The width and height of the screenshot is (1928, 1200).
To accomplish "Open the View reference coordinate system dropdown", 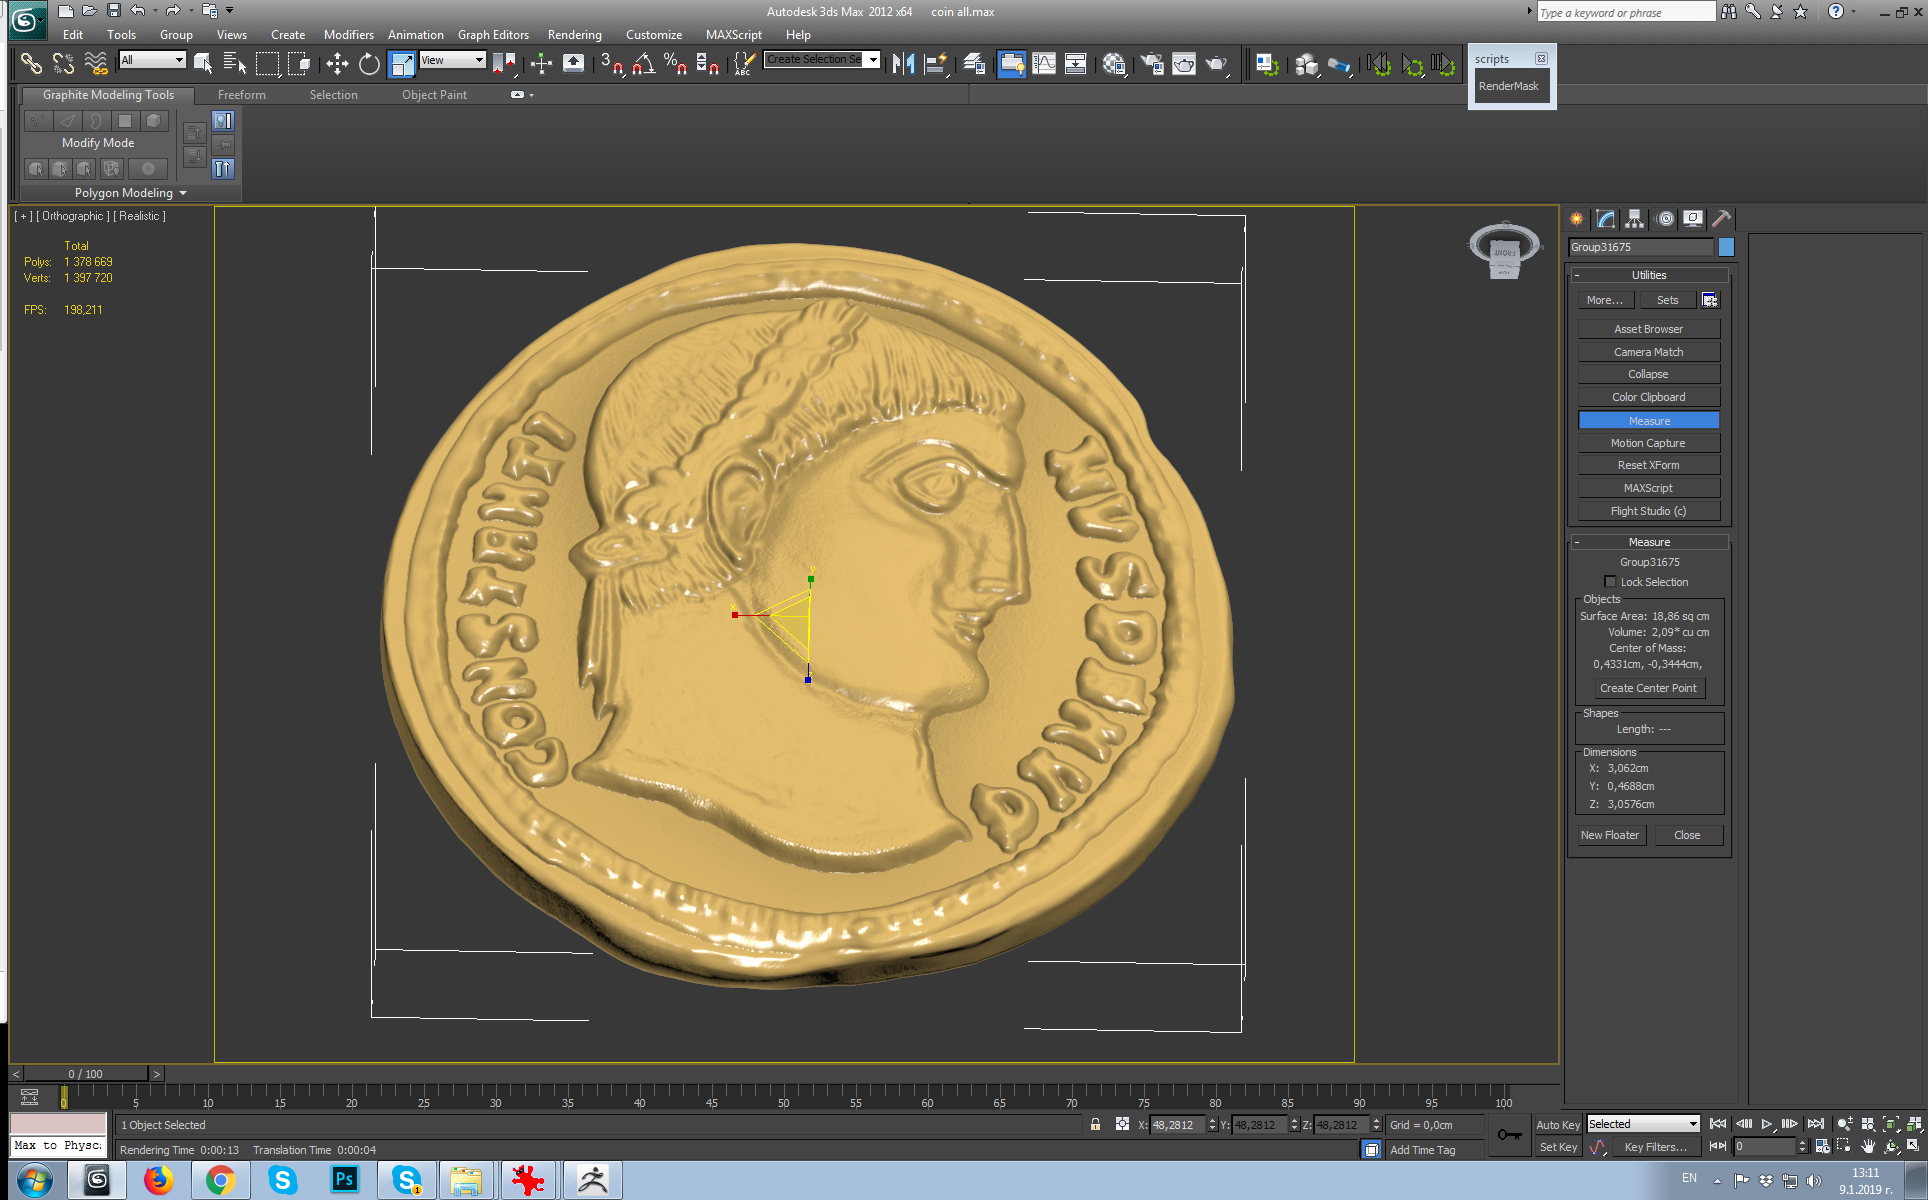I will [453, 60].
